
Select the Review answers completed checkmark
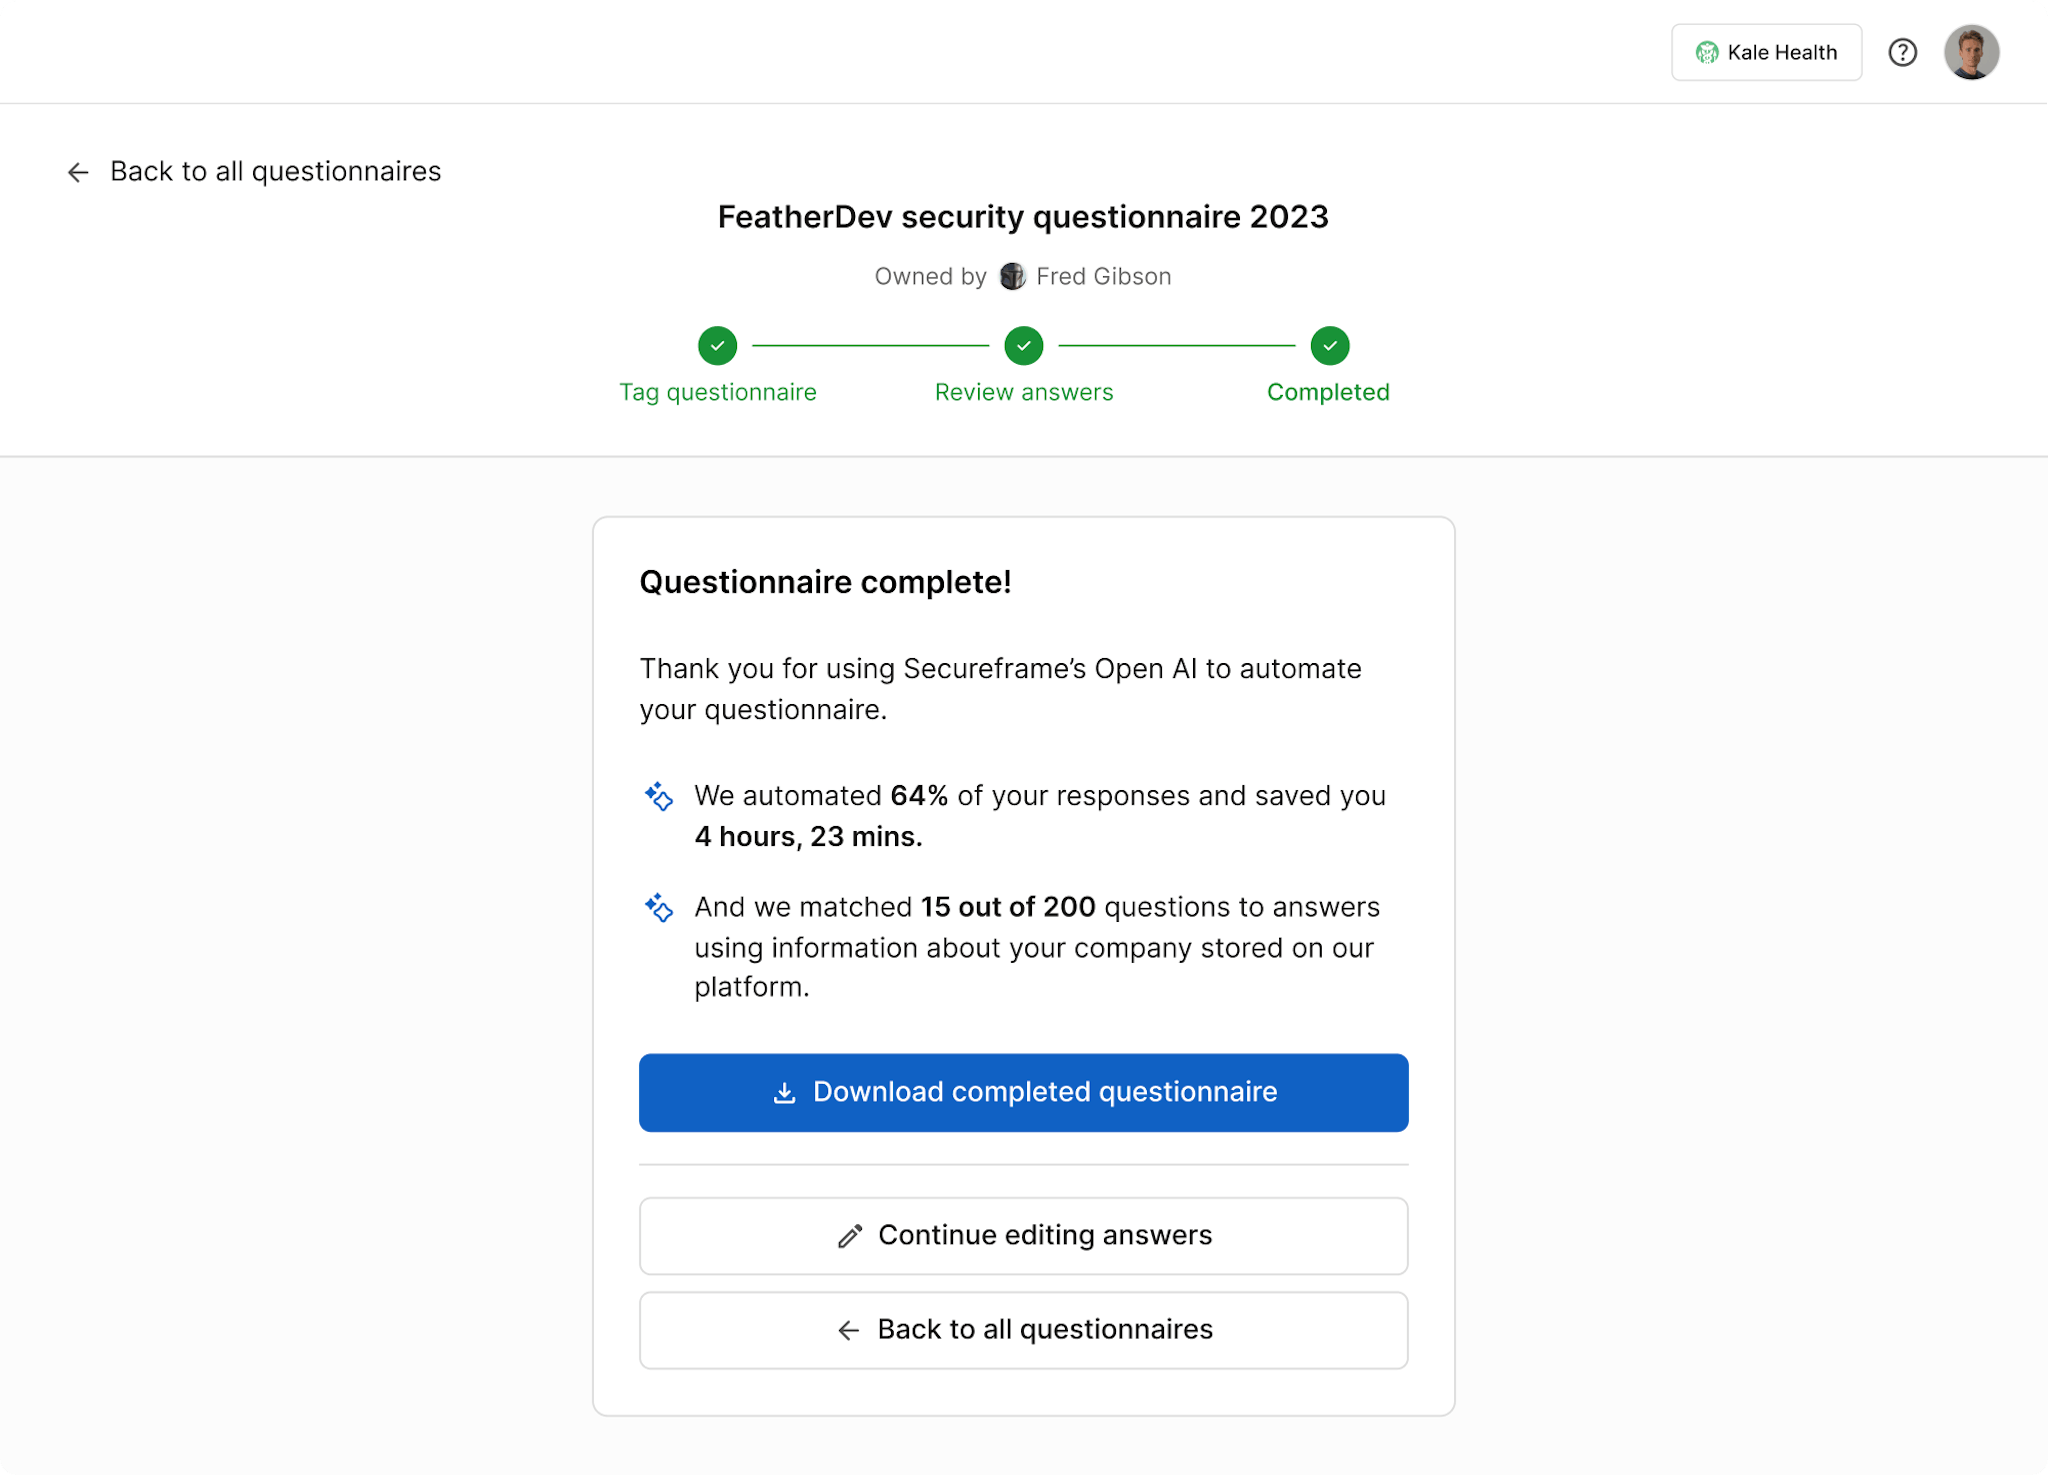click(1023, 345)
